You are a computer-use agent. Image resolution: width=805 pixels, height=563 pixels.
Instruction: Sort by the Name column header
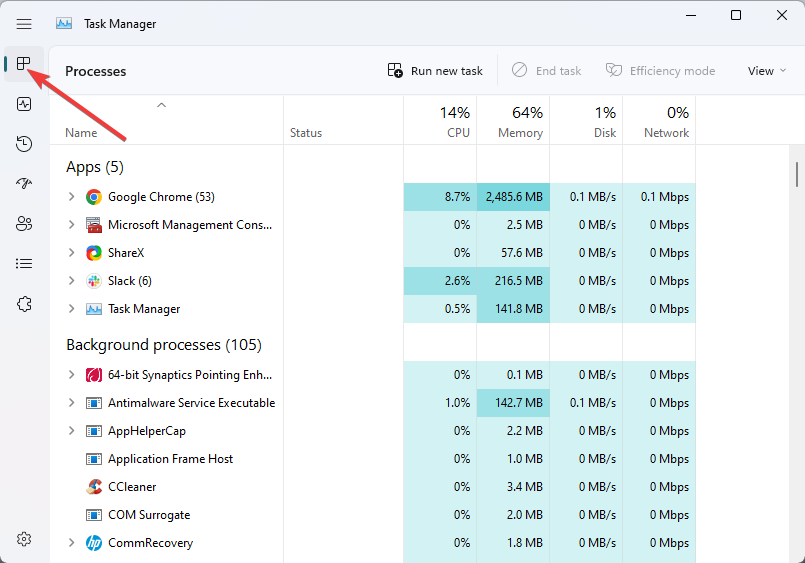pos(166,120)
